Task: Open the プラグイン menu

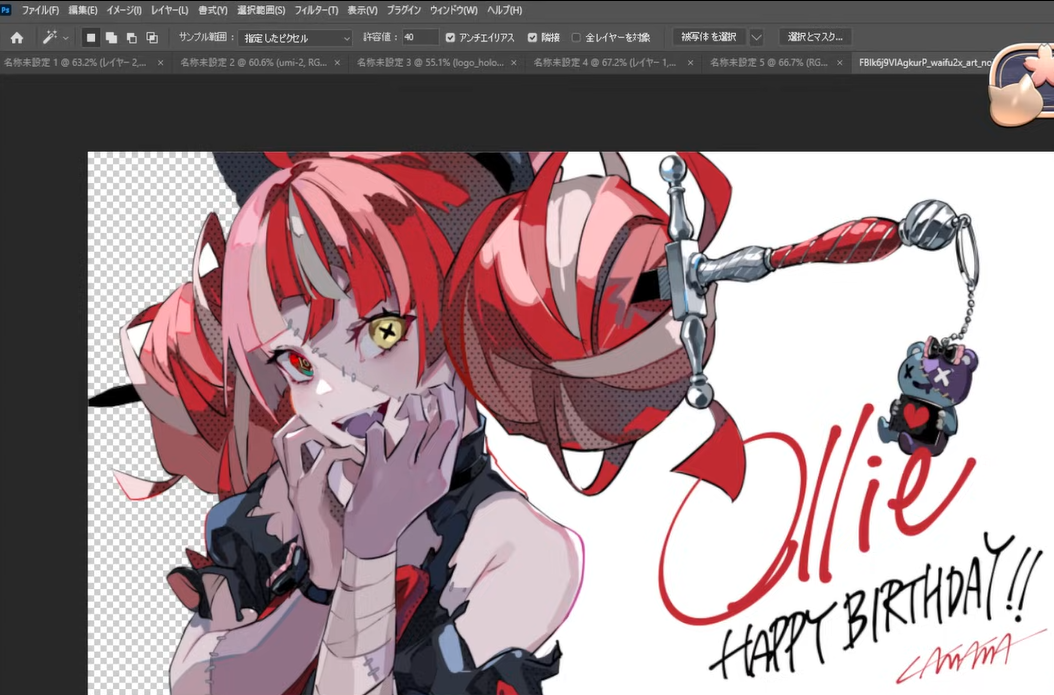Action: pyautogui.click(x=403, y=10)
